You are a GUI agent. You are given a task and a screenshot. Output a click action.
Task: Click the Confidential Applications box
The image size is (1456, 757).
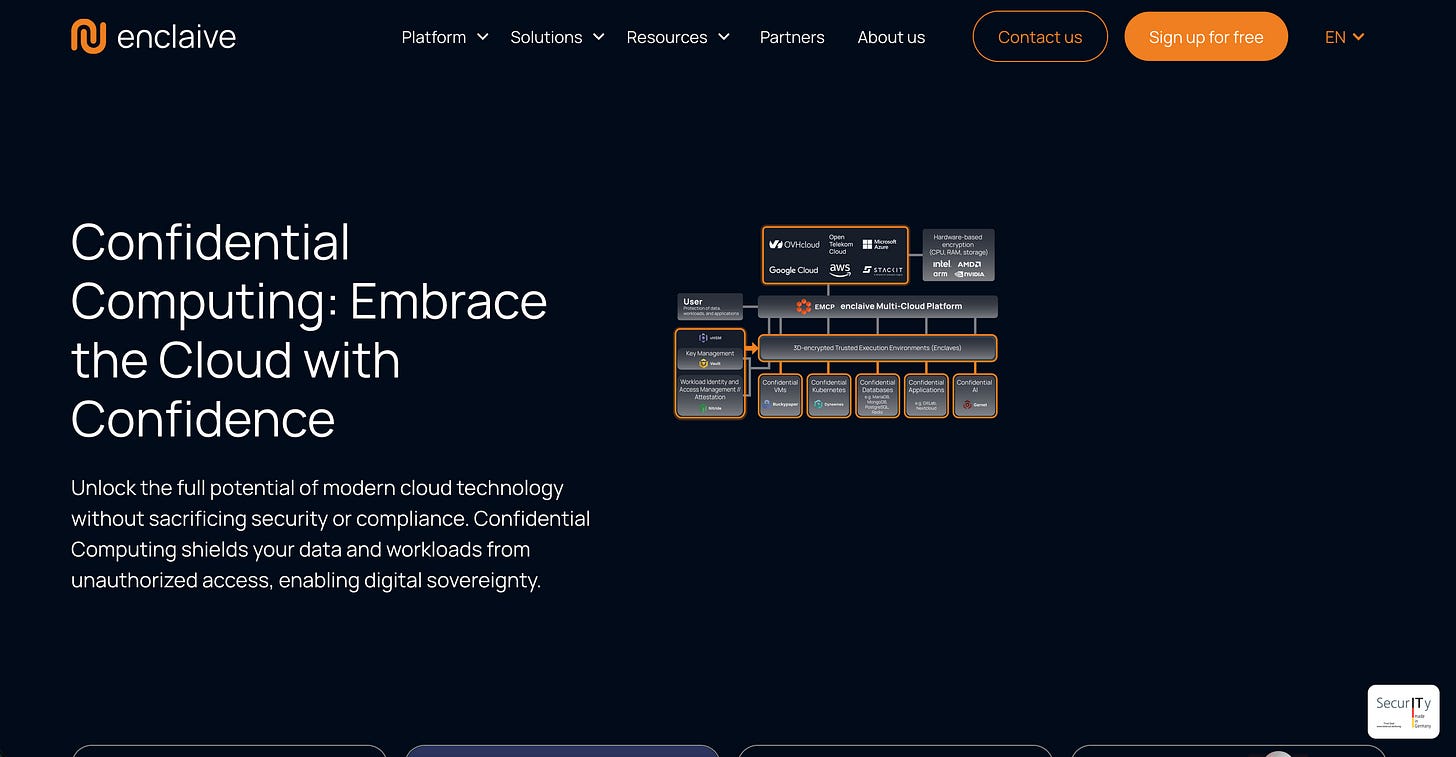coord(926,396)
